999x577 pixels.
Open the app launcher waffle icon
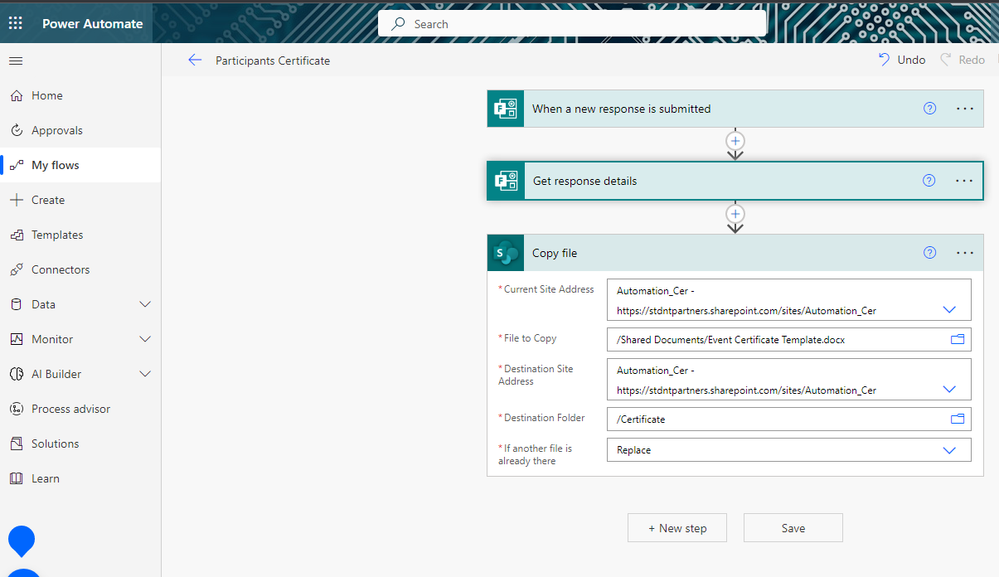click(15, 24)
